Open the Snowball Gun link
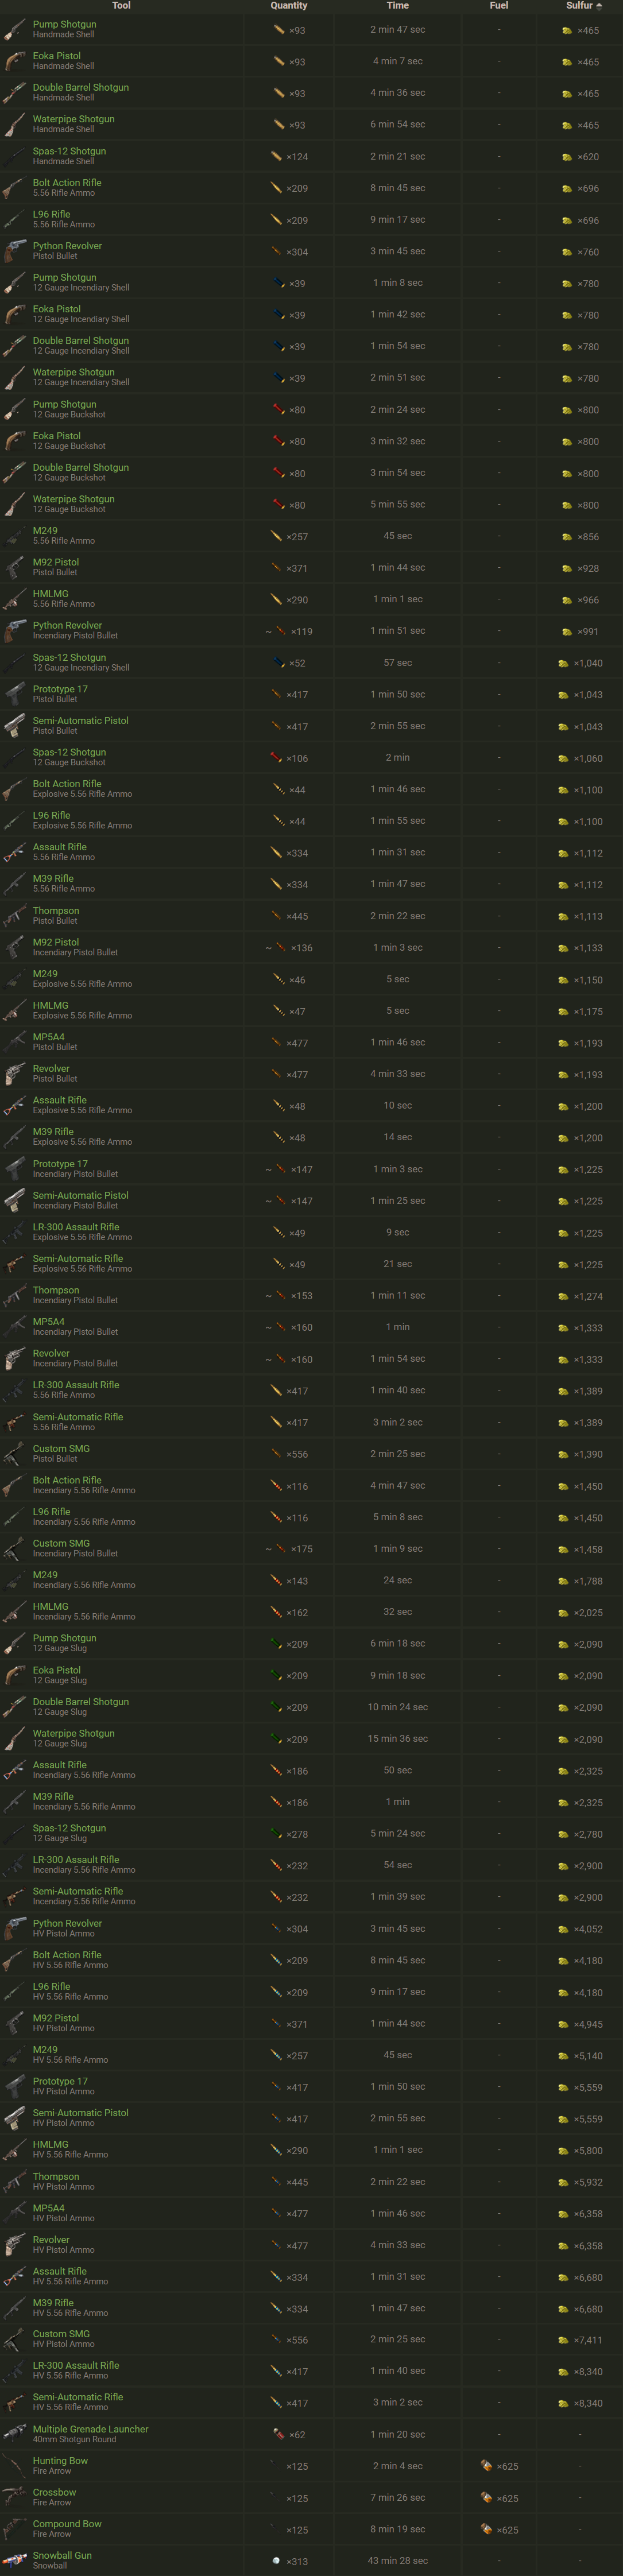623x2576 pixels. point(62,2554)
